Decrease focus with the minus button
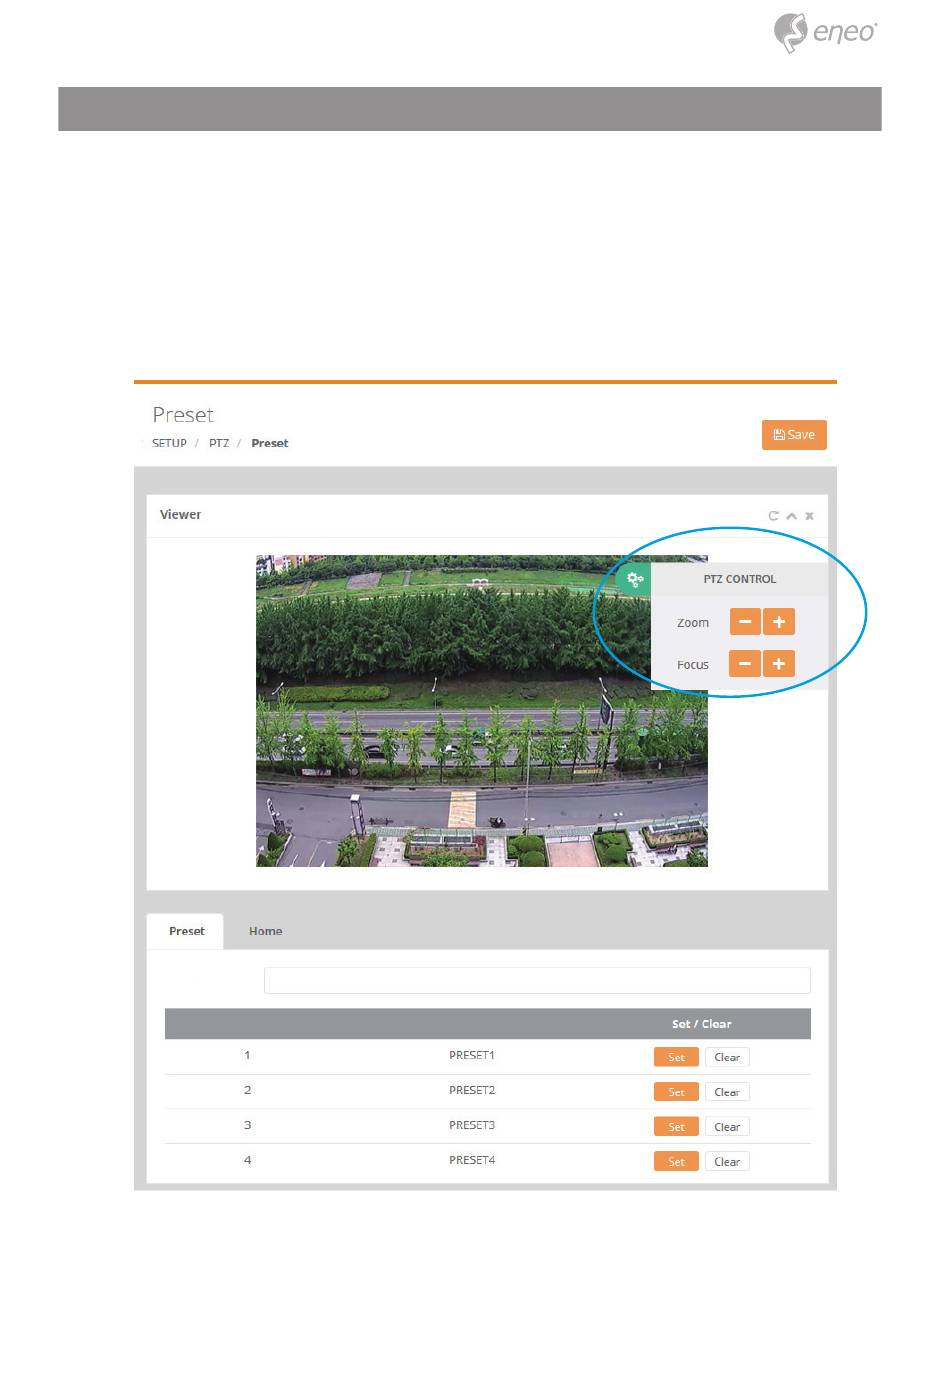 click(x=745, y=664)
